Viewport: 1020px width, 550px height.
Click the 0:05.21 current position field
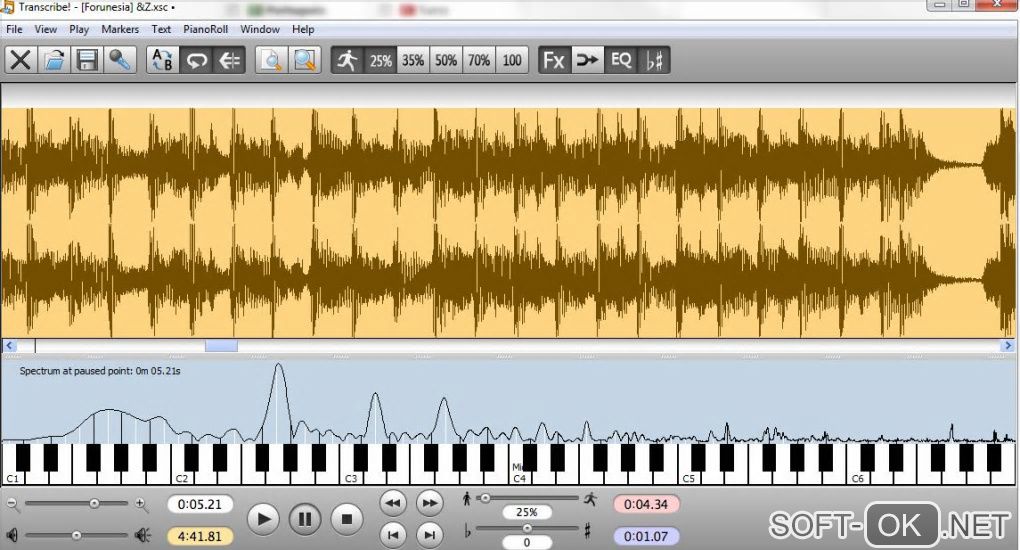[200, 504]
